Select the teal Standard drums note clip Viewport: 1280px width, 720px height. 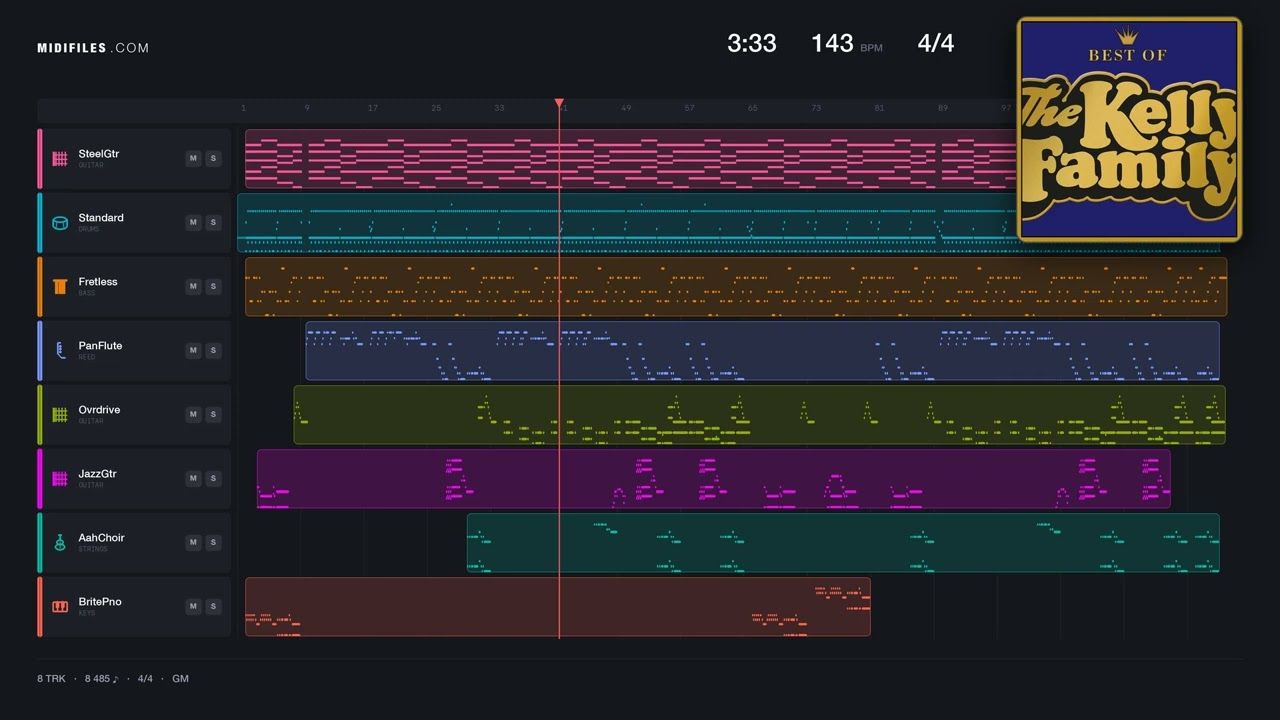[x=627, y=222]
